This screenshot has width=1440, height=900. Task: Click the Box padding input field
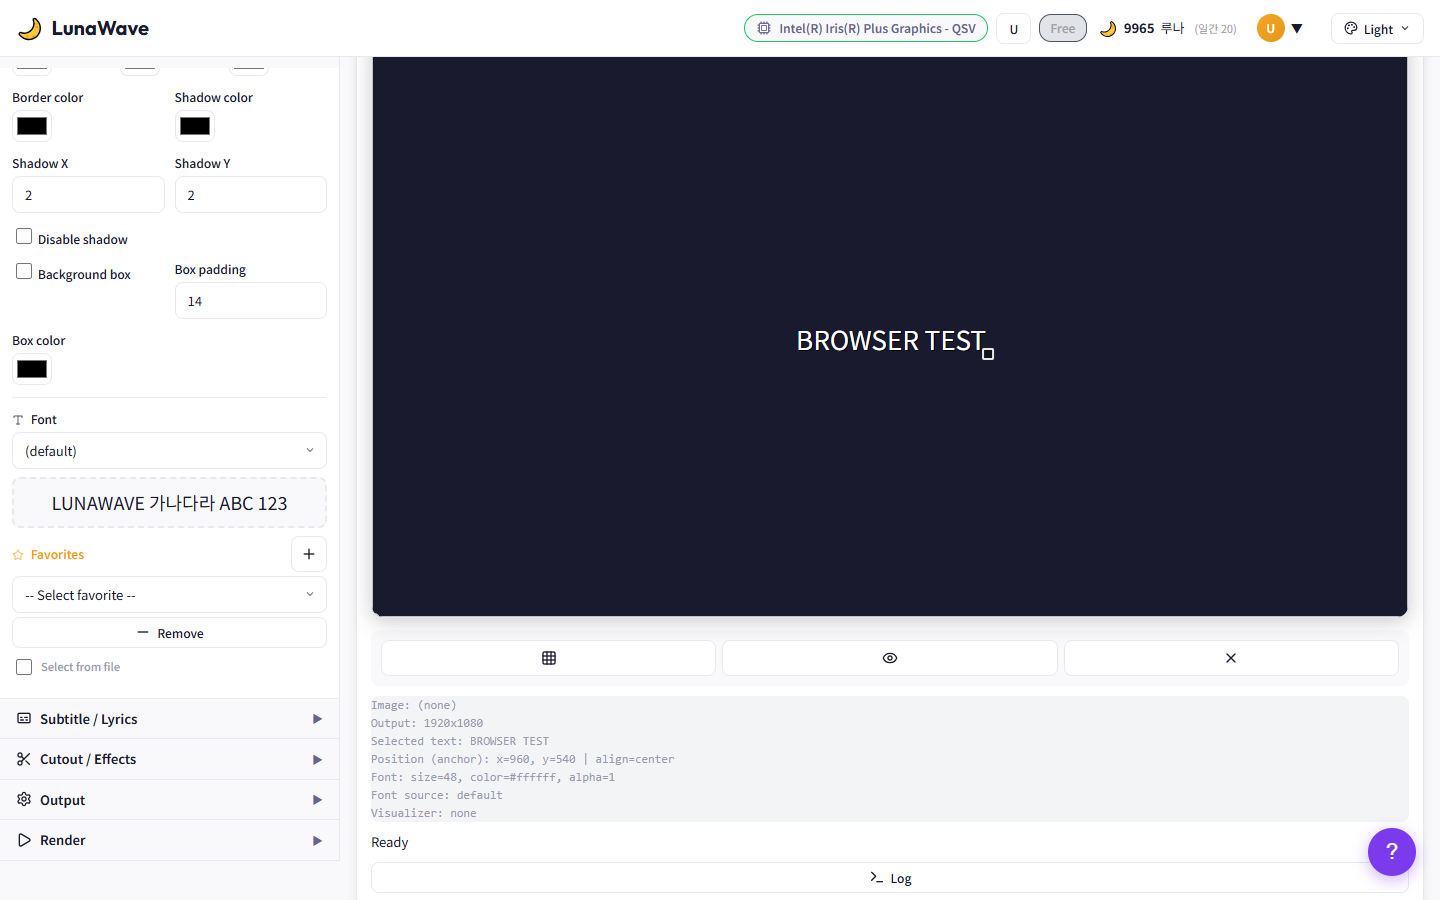tap(250, 301)
